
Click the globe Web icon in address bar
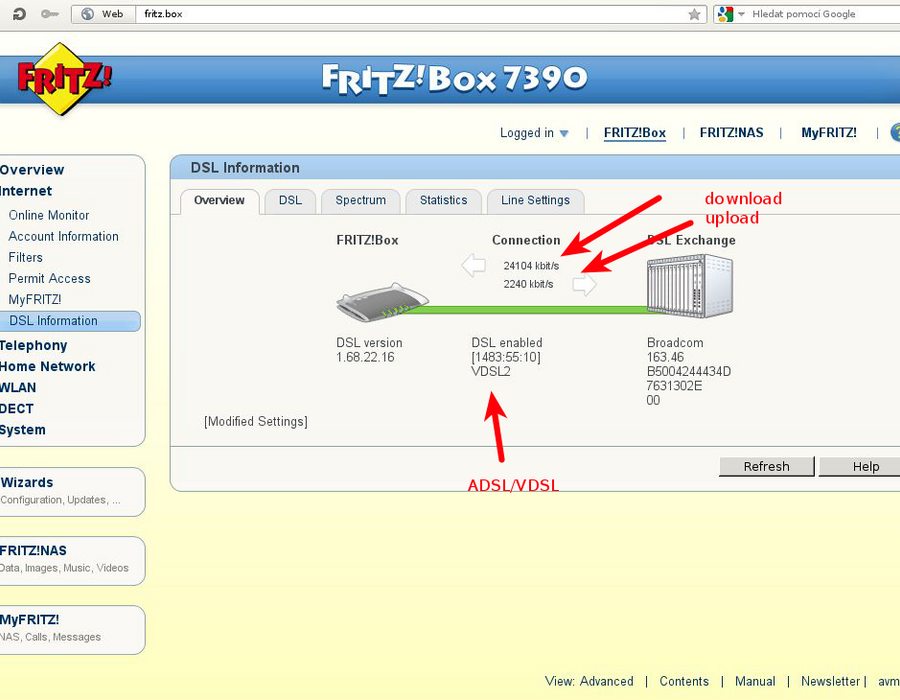click(87, 14)
